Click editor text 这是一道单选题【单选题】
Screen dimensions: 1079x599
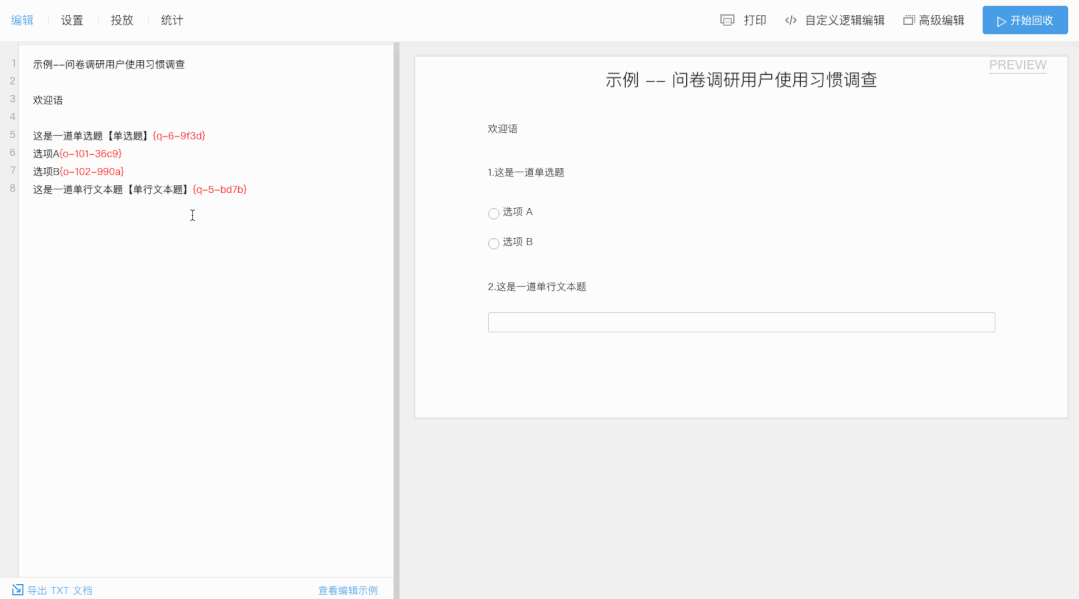[92, 136]
